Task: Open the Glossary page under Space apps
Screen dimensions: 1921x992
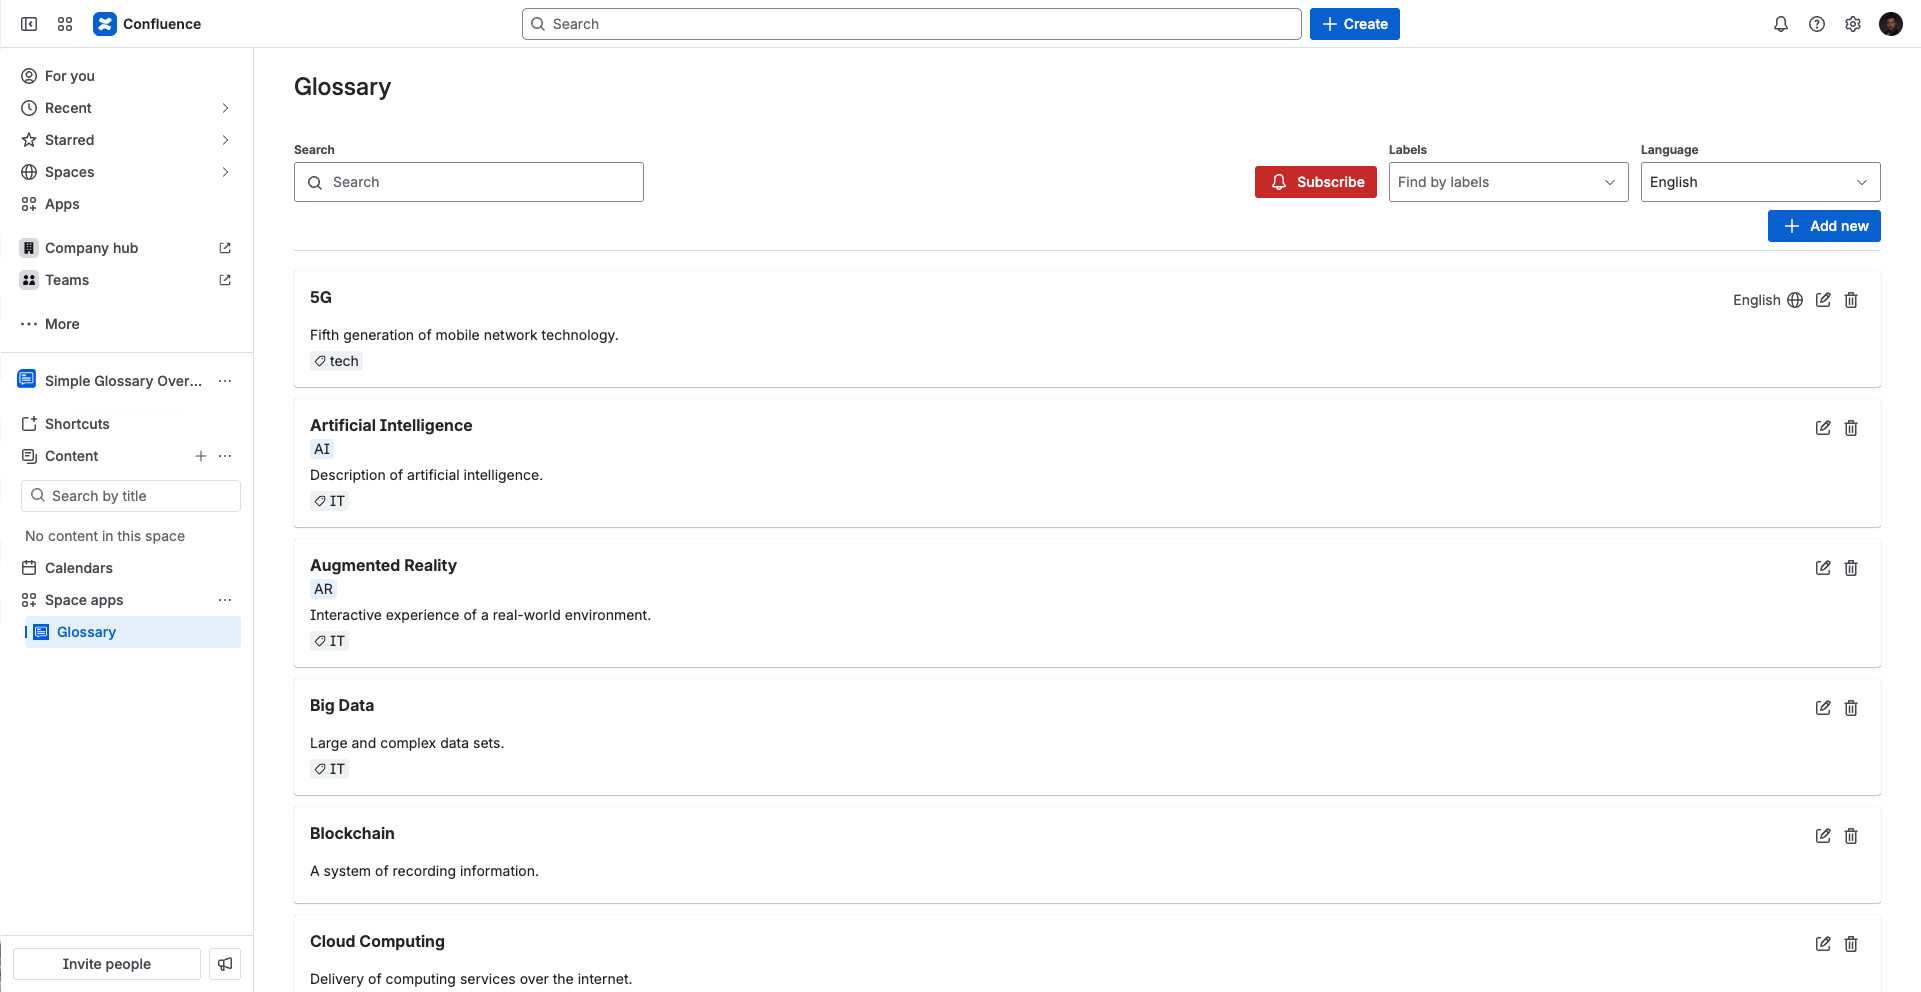Action: tap(86, 631)
